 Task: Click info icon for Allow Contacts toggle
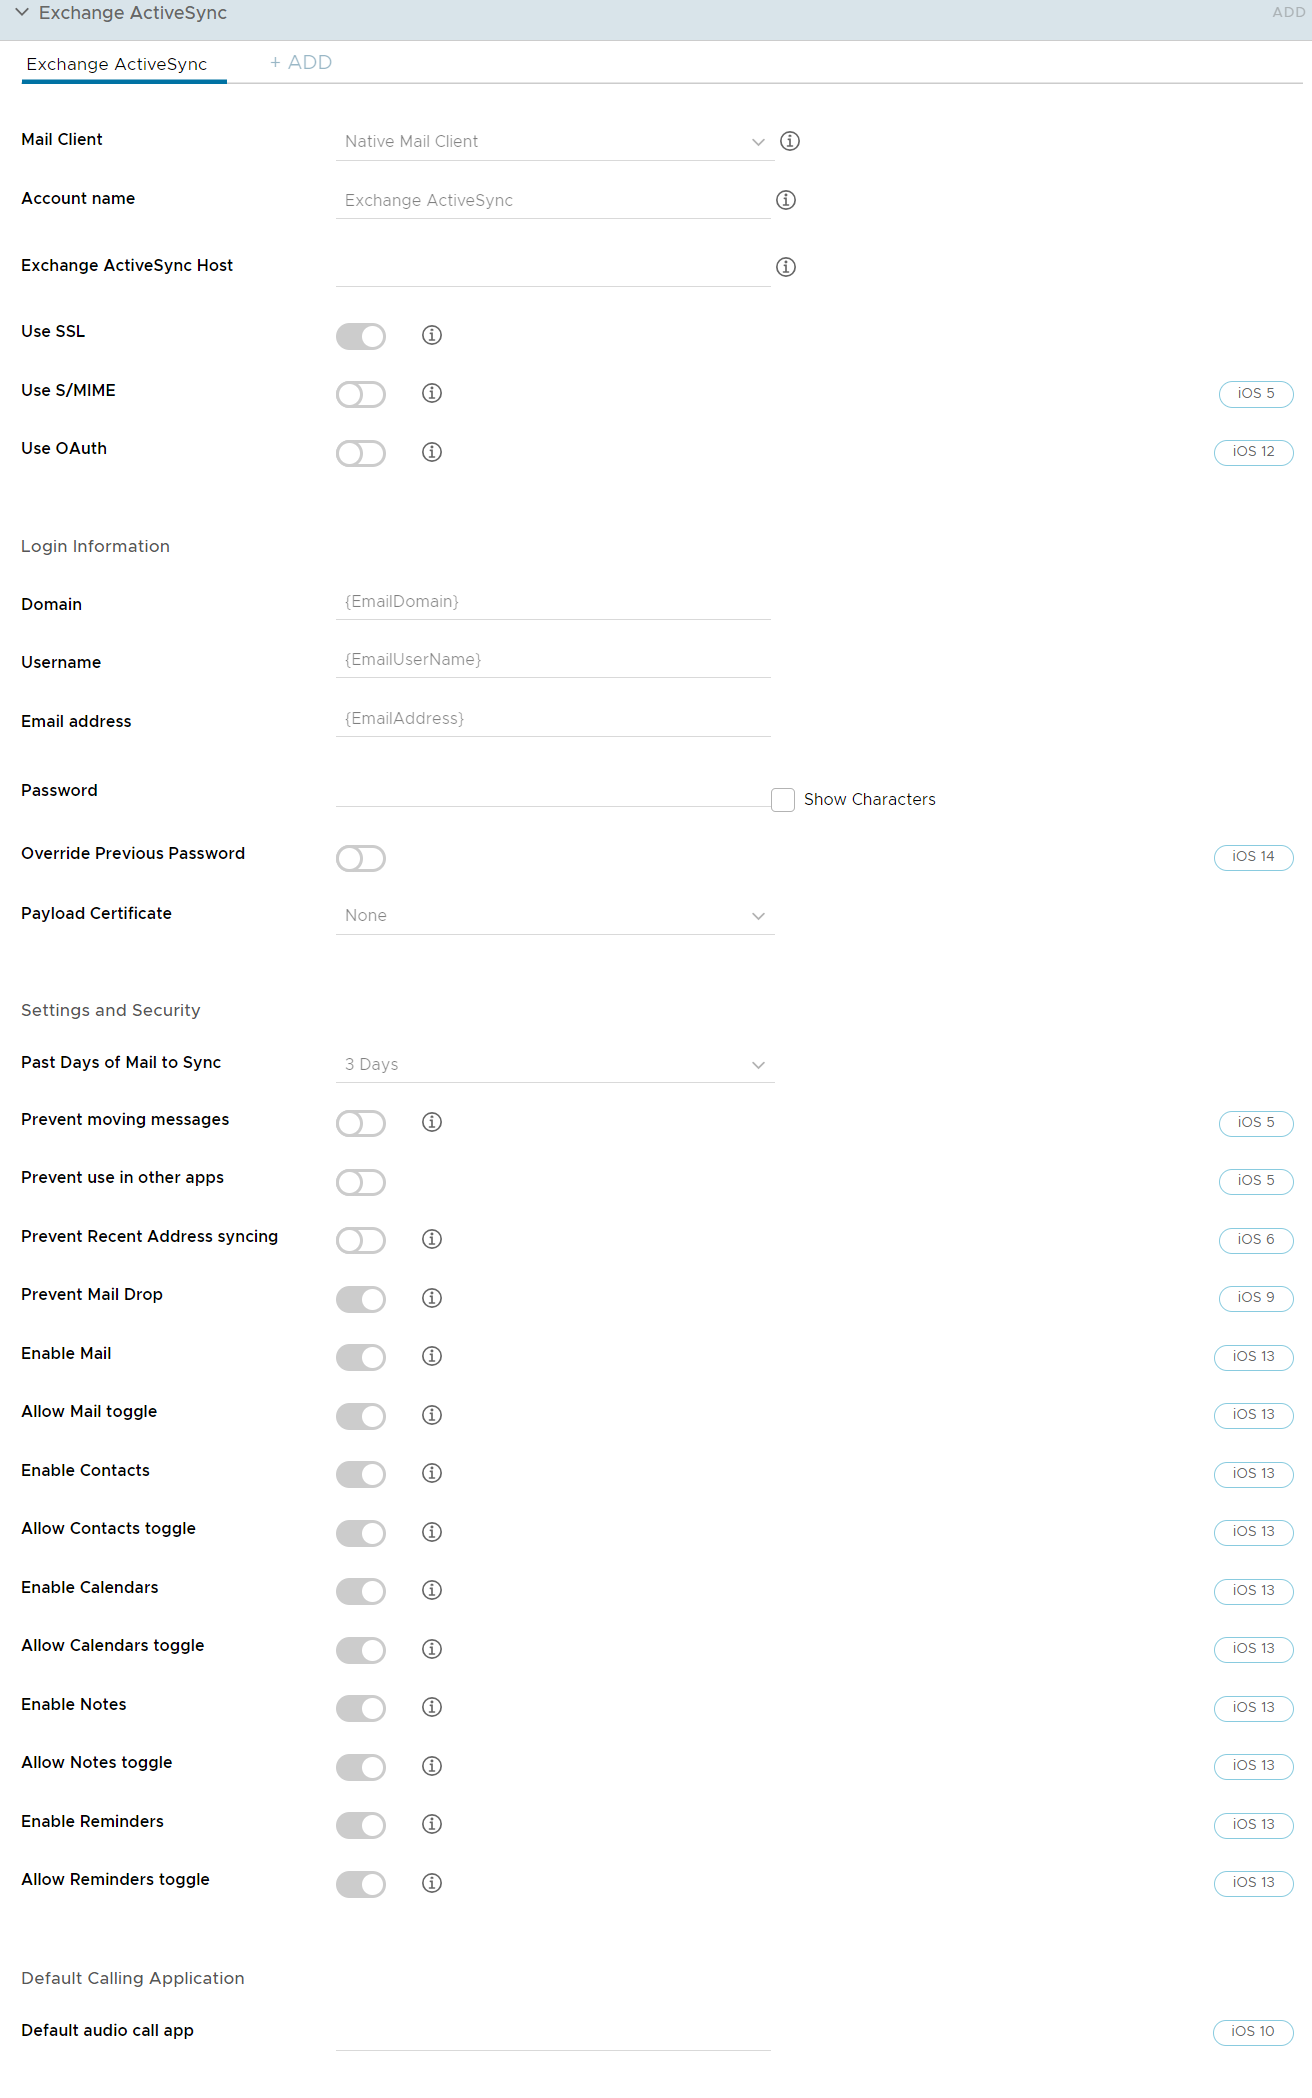coord(432,1532)
